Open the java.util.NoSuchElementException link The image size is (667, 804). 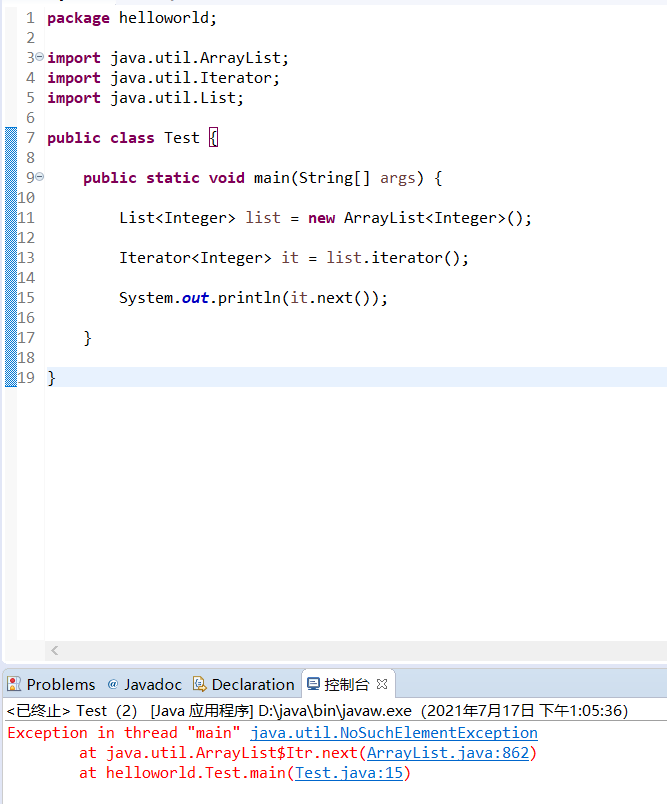[394, 733]
